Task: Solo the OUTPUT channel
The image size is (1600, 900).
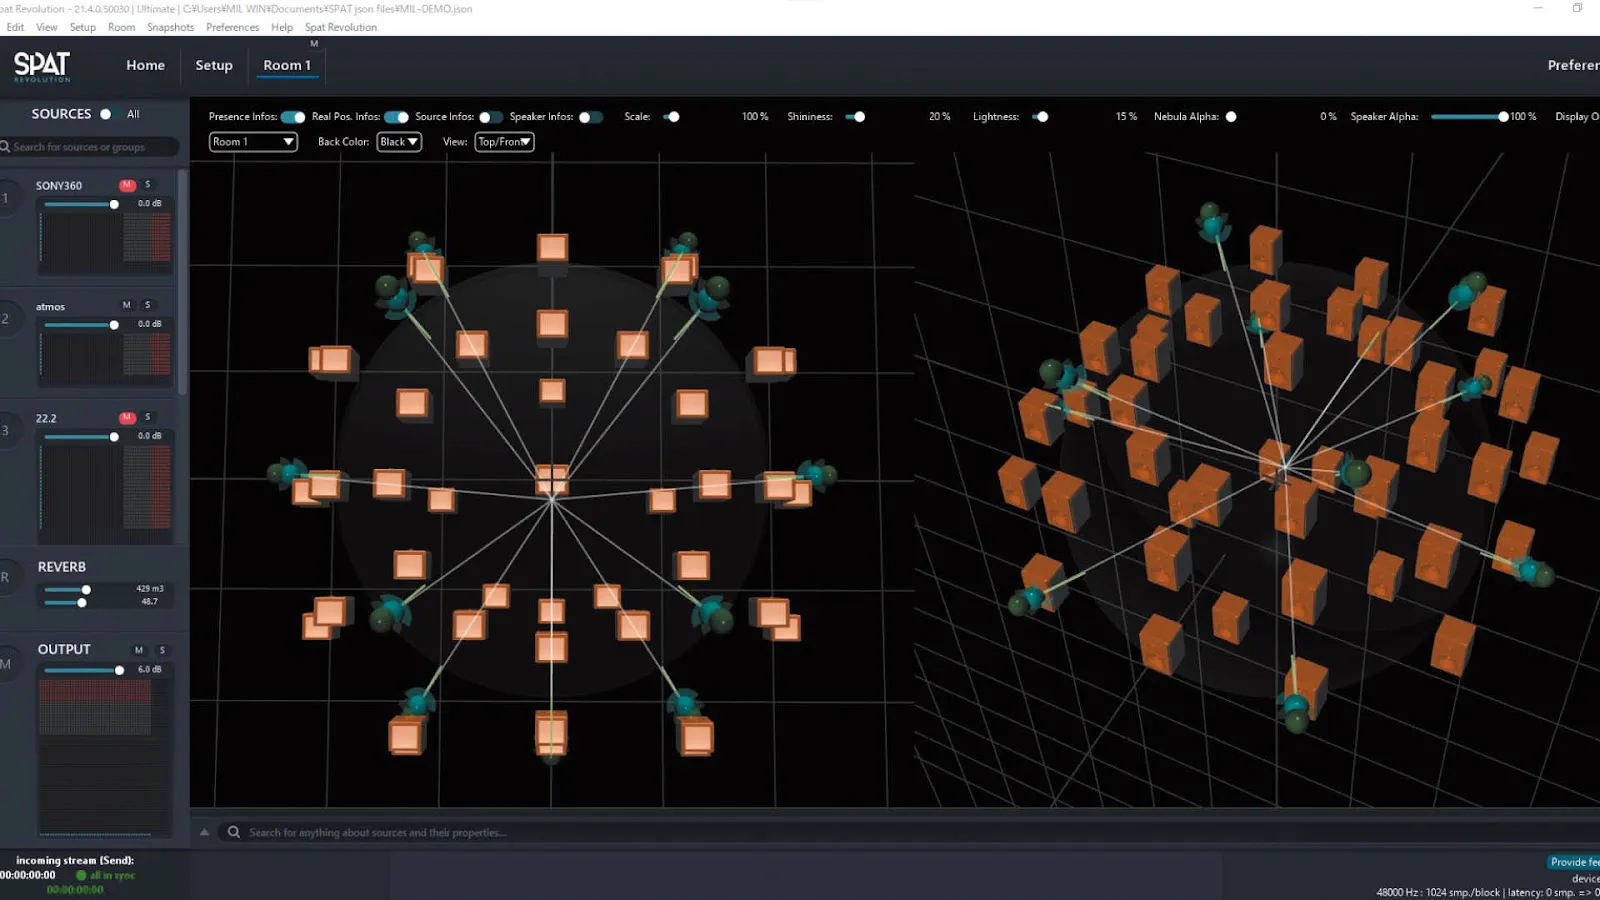Action: coord(162,650)
